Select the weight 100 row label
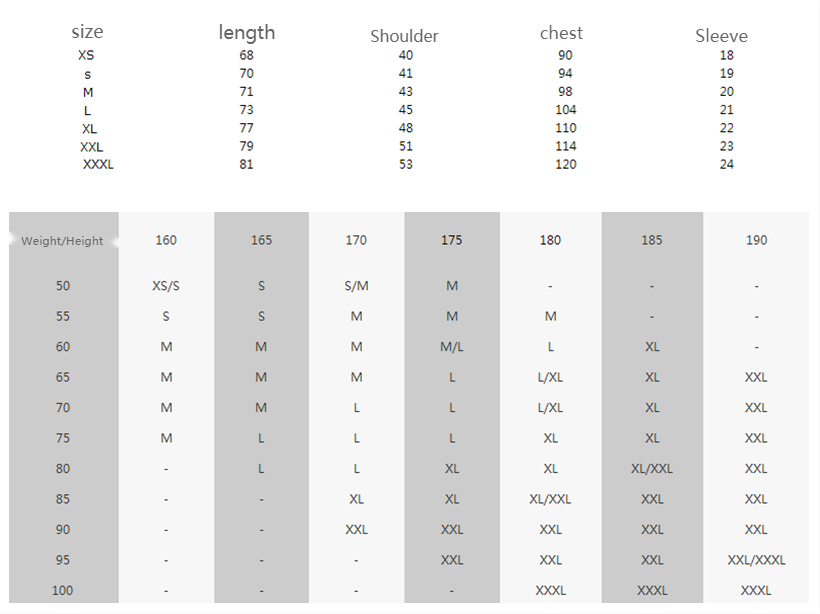Viewport: 820px width, 614px height. click(62, 590)
